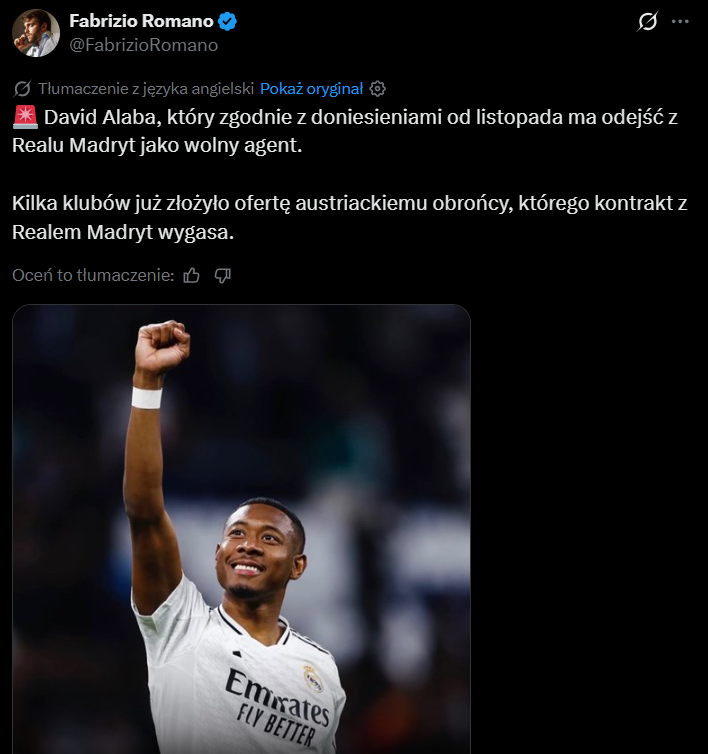Click the "Pokaż oryginał" link

[x=311, y=88]
